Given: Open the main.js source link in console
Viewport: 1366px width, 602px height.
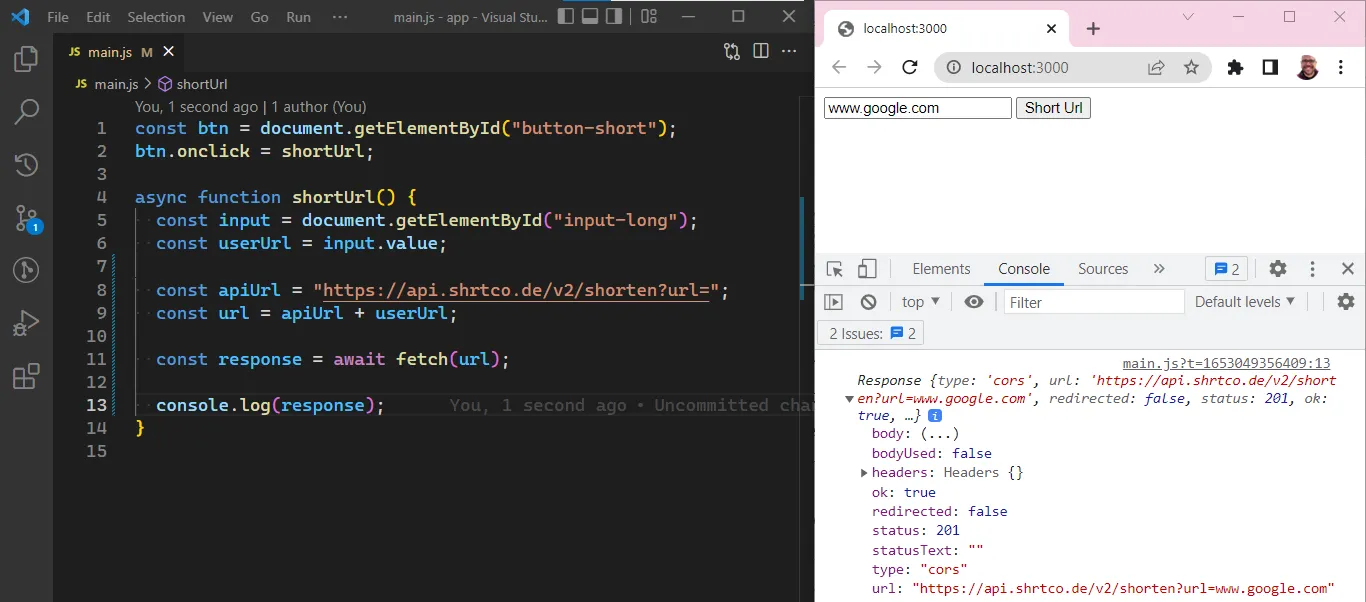Looking at the screenshot, I should coord(1226,364).
